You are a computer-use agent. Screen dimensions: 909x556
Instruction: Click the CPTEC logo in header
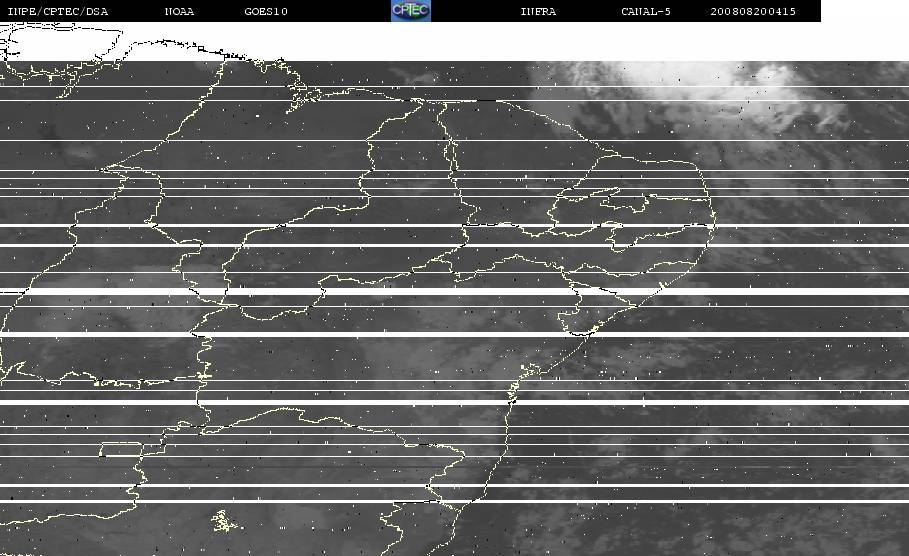coord(411,10)
